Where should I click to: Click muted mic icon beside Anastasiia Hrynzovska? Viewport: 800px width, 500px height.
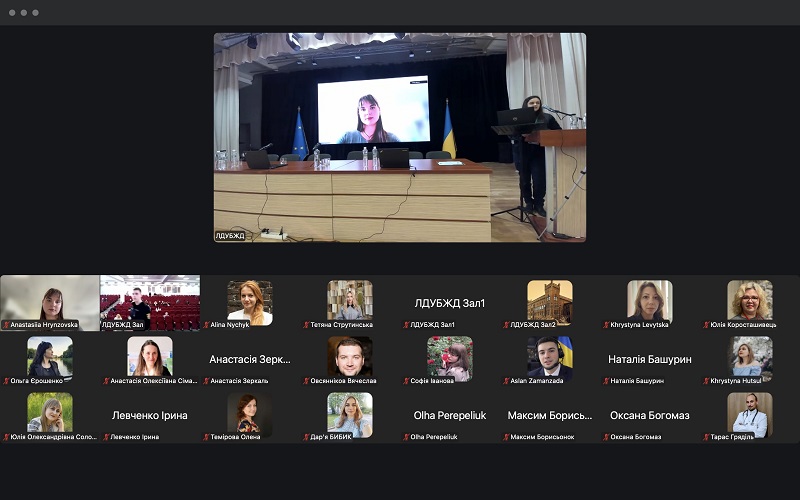tap(6, 325)
